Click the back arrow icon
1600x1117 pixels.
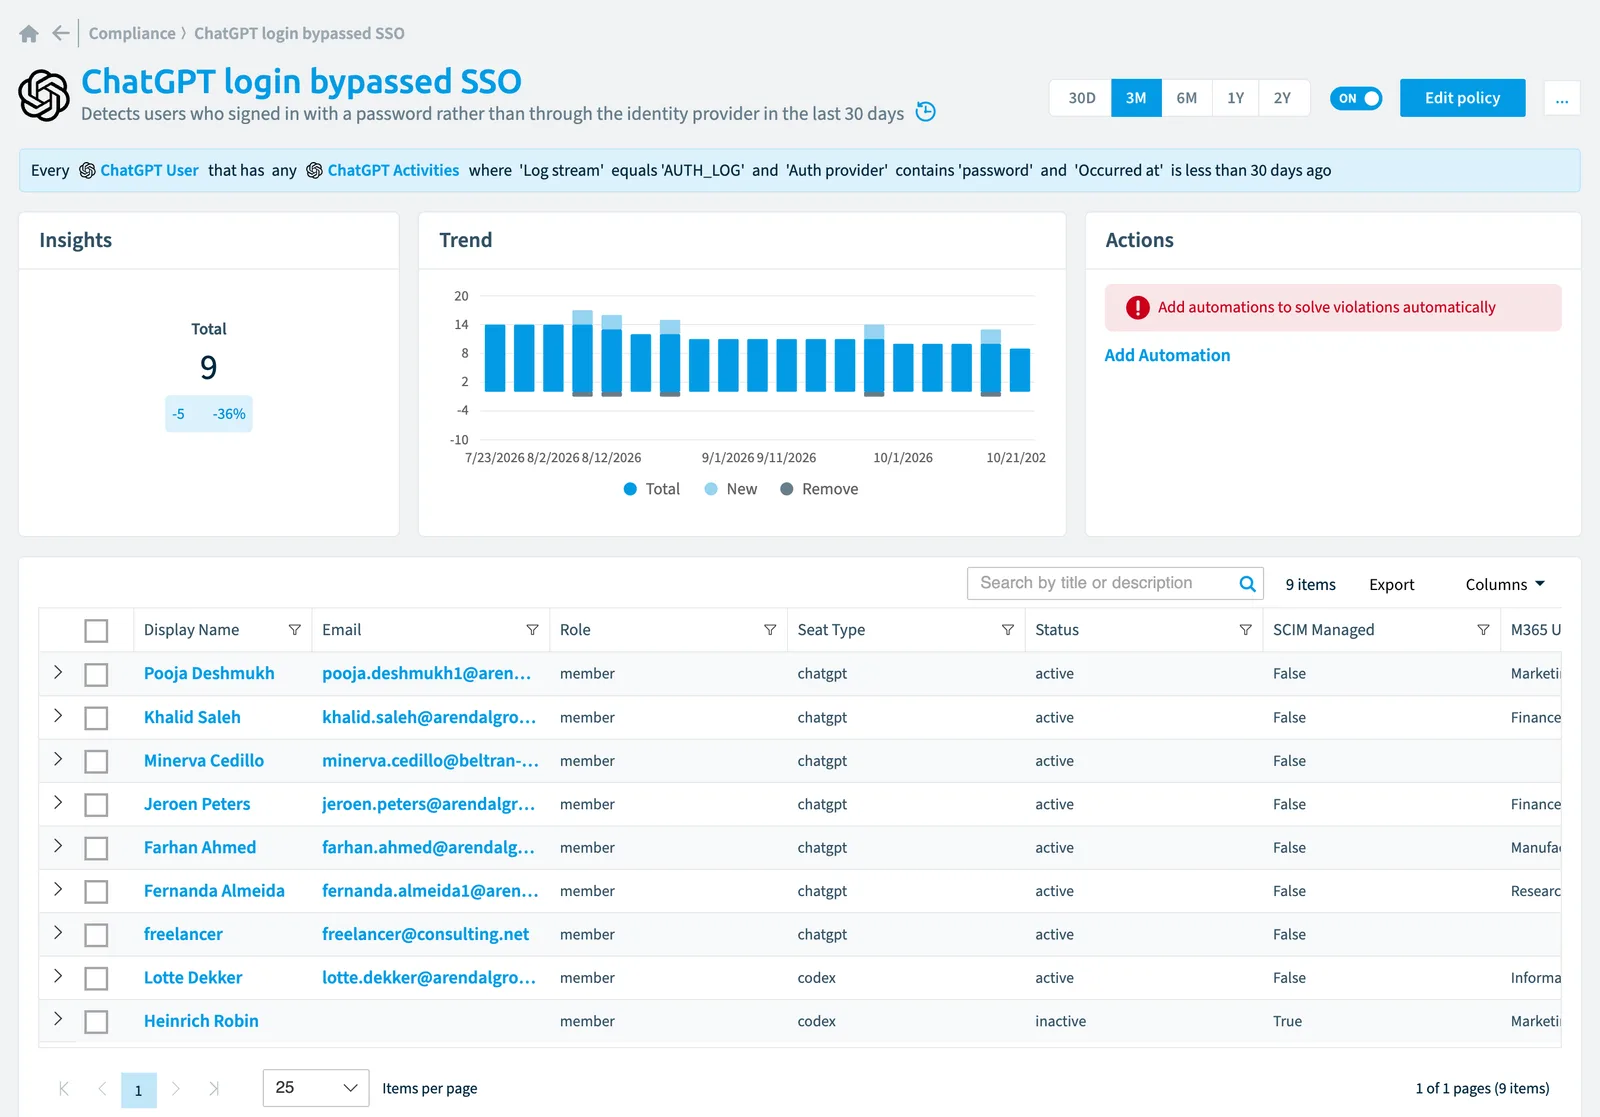click(61, 33)
